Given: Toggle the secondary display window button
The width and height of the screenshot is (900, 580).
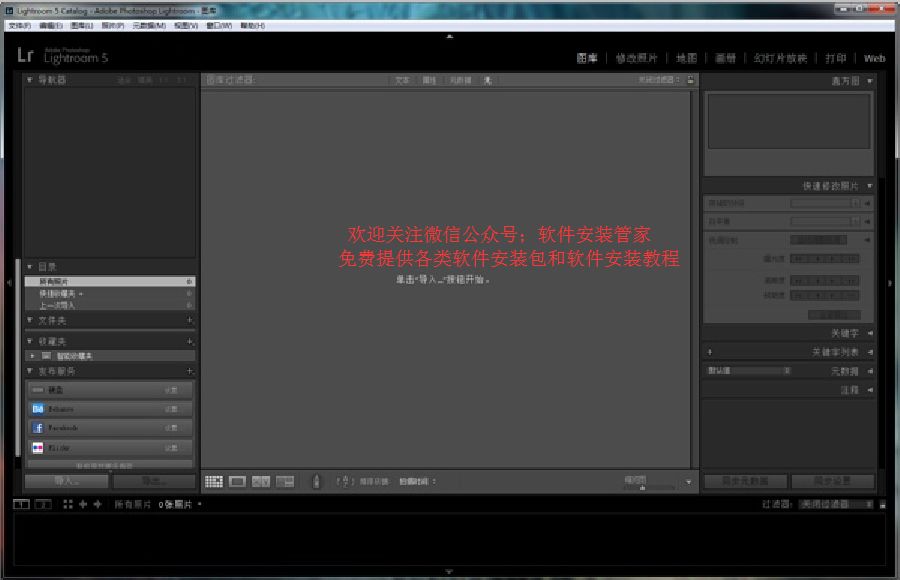Looking at the screenshot, I should click(x=43, y=505).
